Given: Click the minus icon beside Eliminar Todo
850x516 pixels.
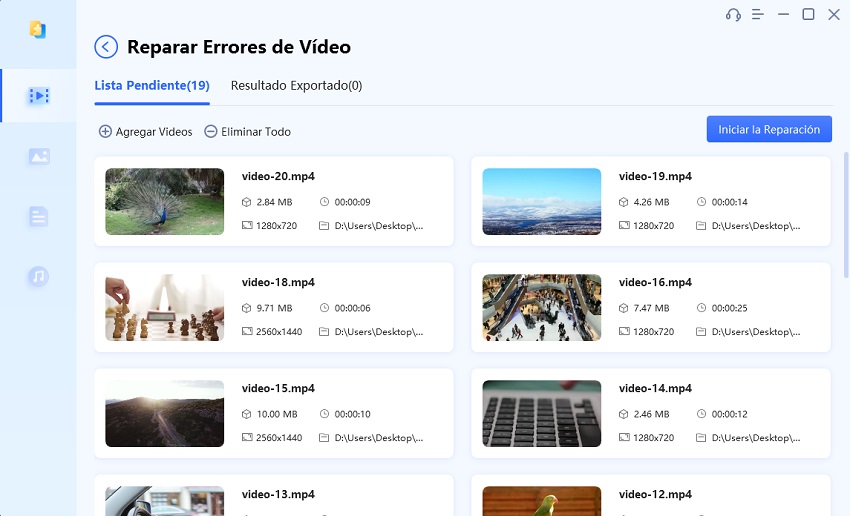Looking at the screenshot, I should pos(210,132).
